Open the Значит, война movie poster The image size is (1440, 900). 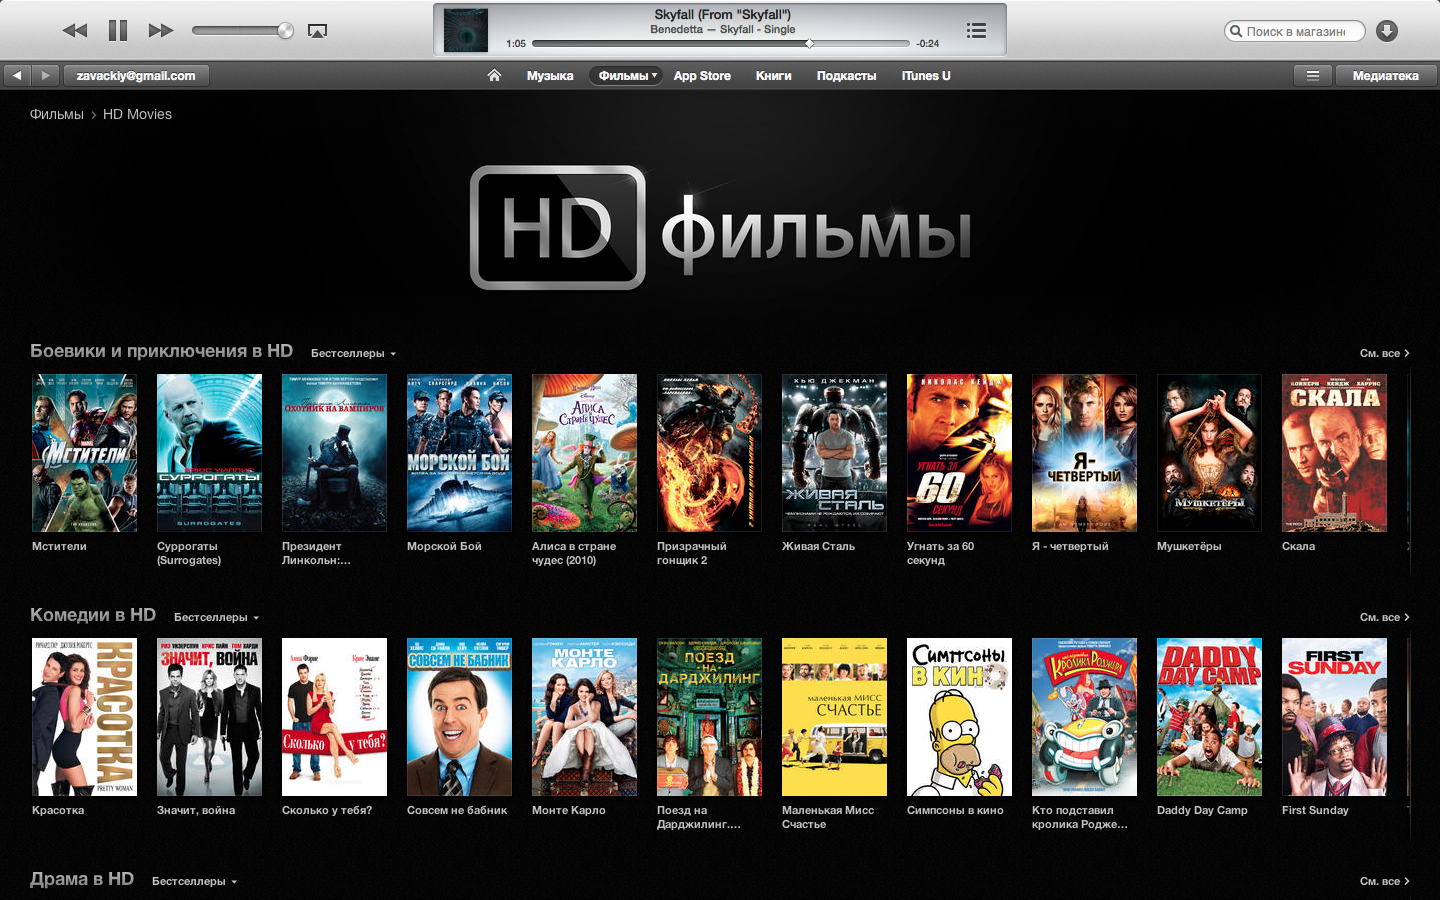209,717
